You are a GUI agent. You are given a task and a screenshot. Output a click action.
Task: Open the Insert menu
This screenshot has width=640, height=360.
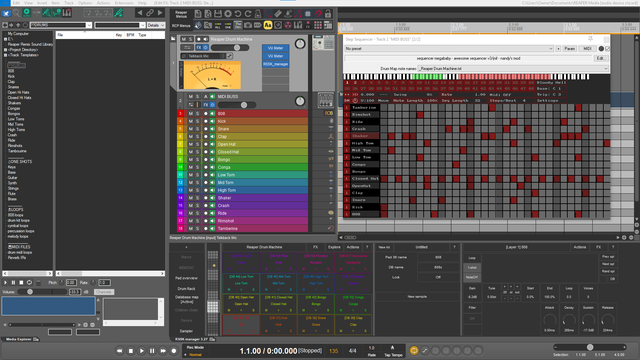coord(42,3)
